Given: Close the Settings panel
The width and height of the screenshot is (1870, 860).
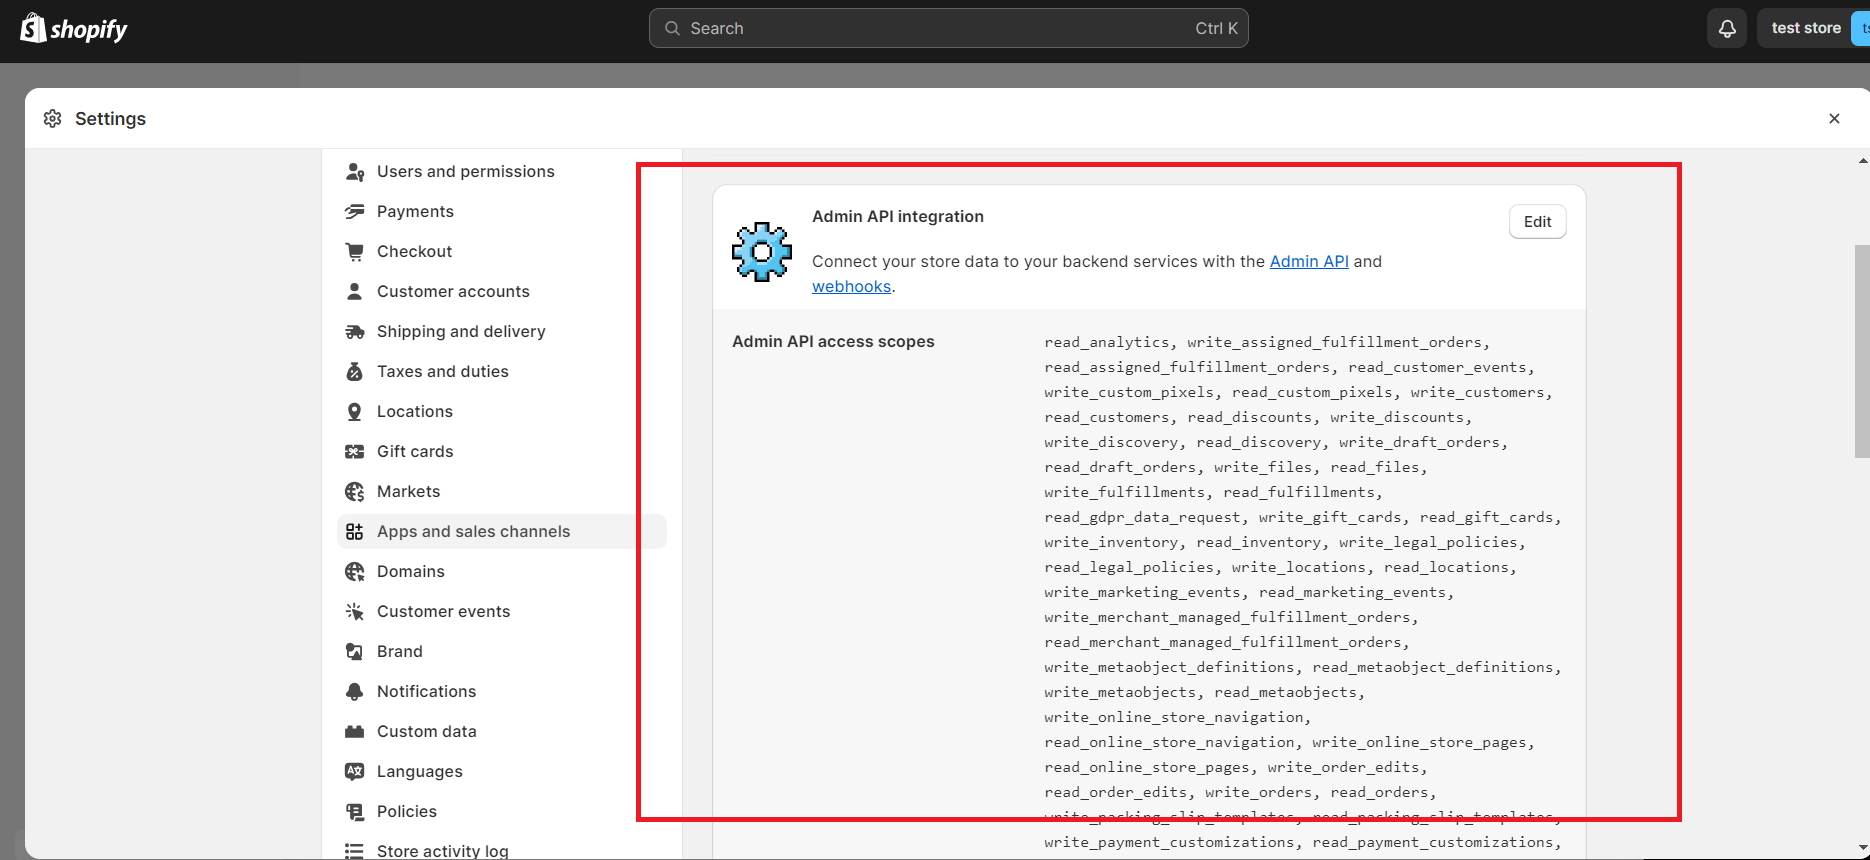Looking at the screenshot, I should (x=1834, y=119).
